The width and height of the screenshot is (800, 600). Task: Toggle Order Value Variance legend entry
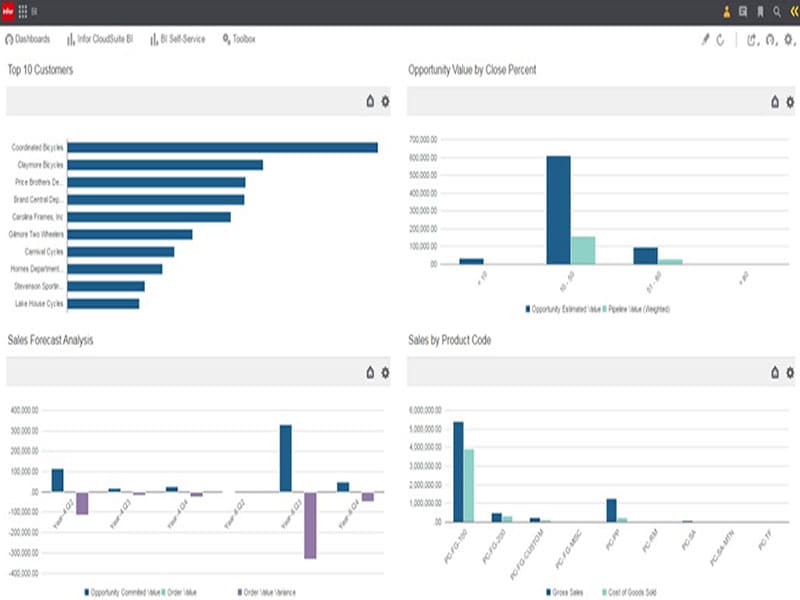(268, 592)
